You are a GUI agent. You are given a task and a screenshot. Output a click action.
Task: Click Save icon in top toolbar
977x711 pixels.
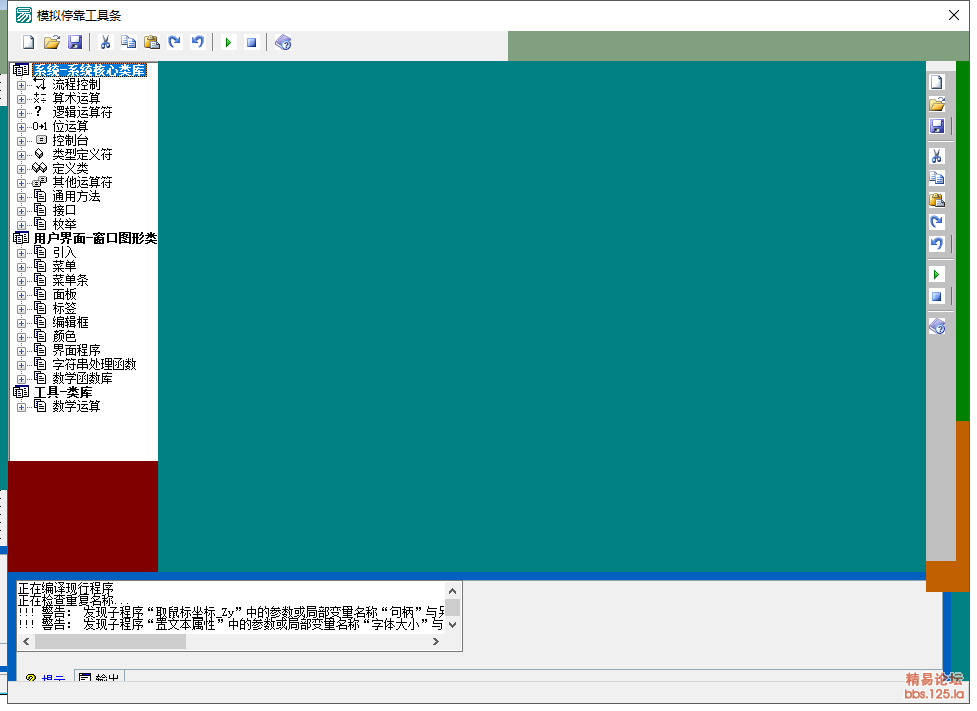point(75,42)
